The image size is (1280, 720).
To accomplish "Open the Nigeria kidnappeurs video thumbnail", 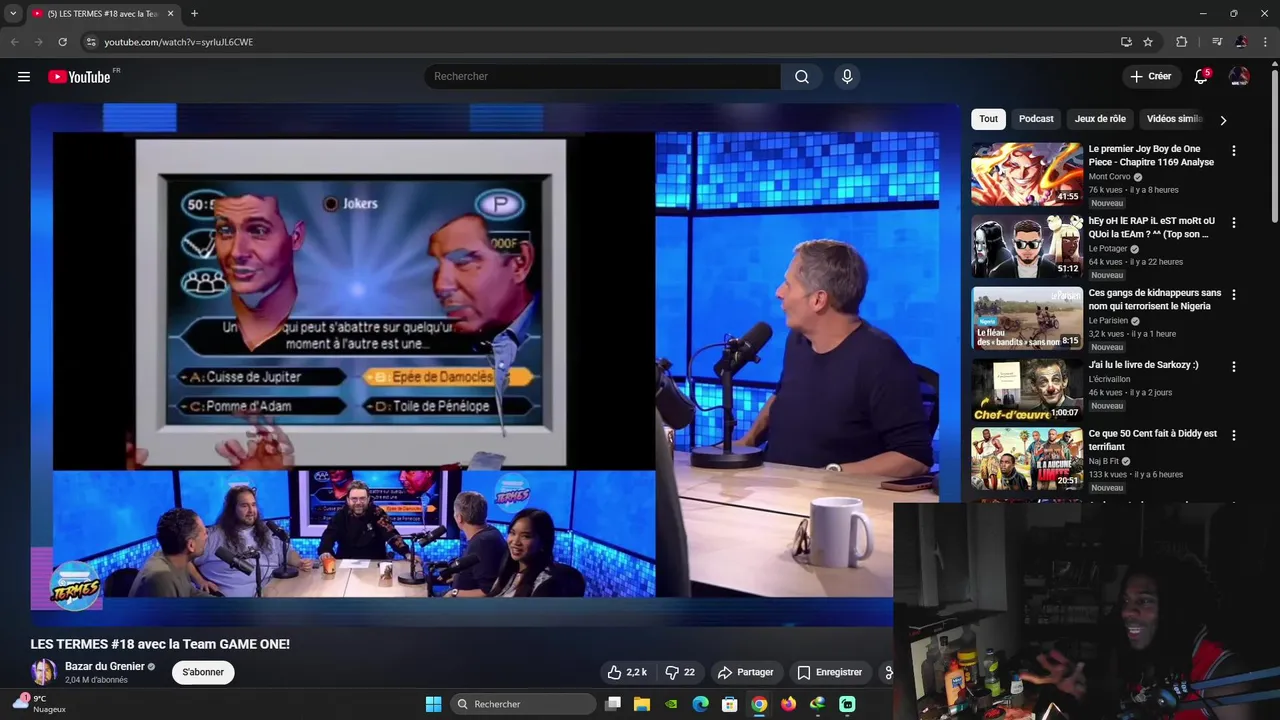I will [x=1027, y=318].
